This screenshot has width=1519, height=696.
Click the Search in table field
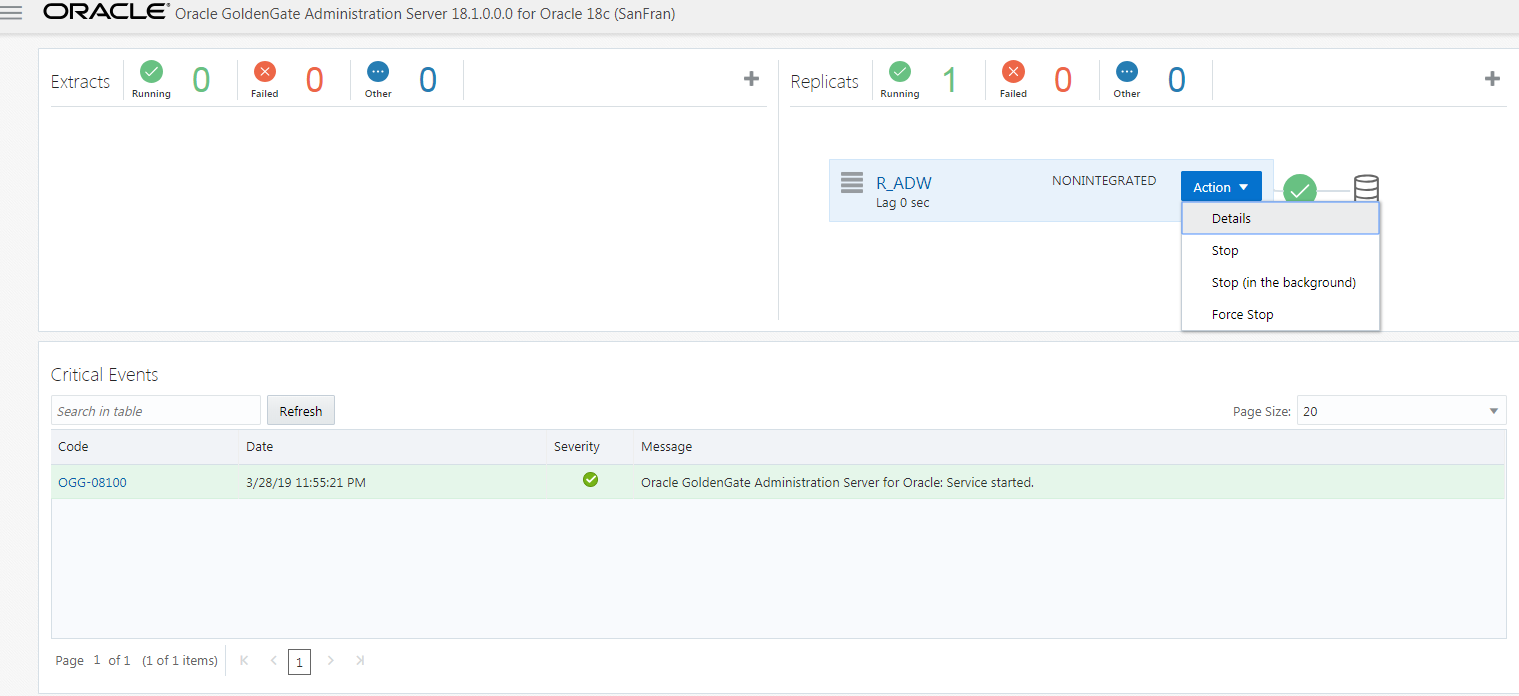click(x=156, y=411)
